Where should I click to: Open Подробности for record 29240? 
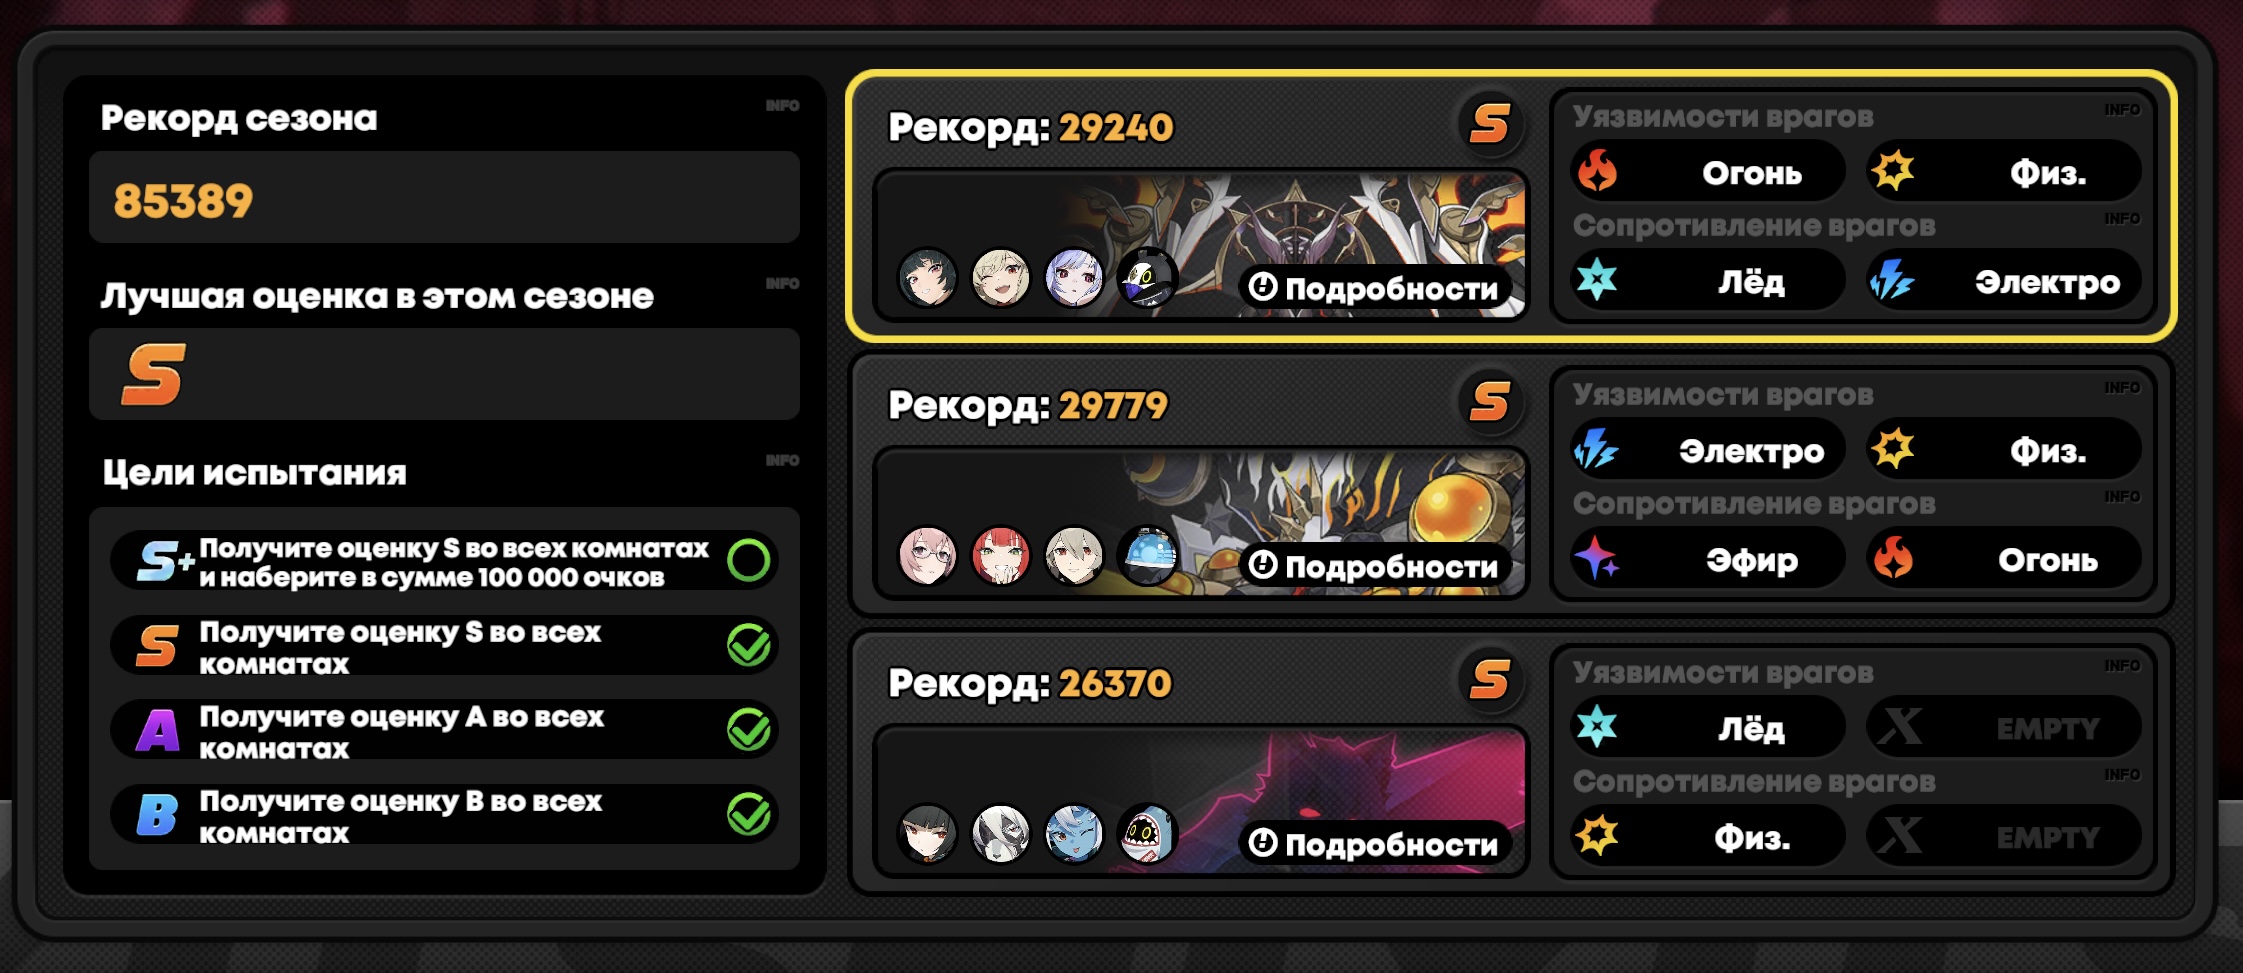[1375, 288]
